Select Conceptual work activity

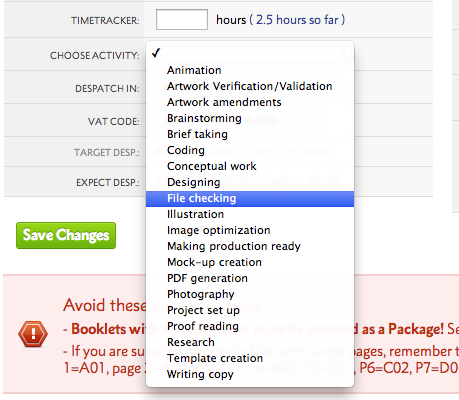pos(250,166)
